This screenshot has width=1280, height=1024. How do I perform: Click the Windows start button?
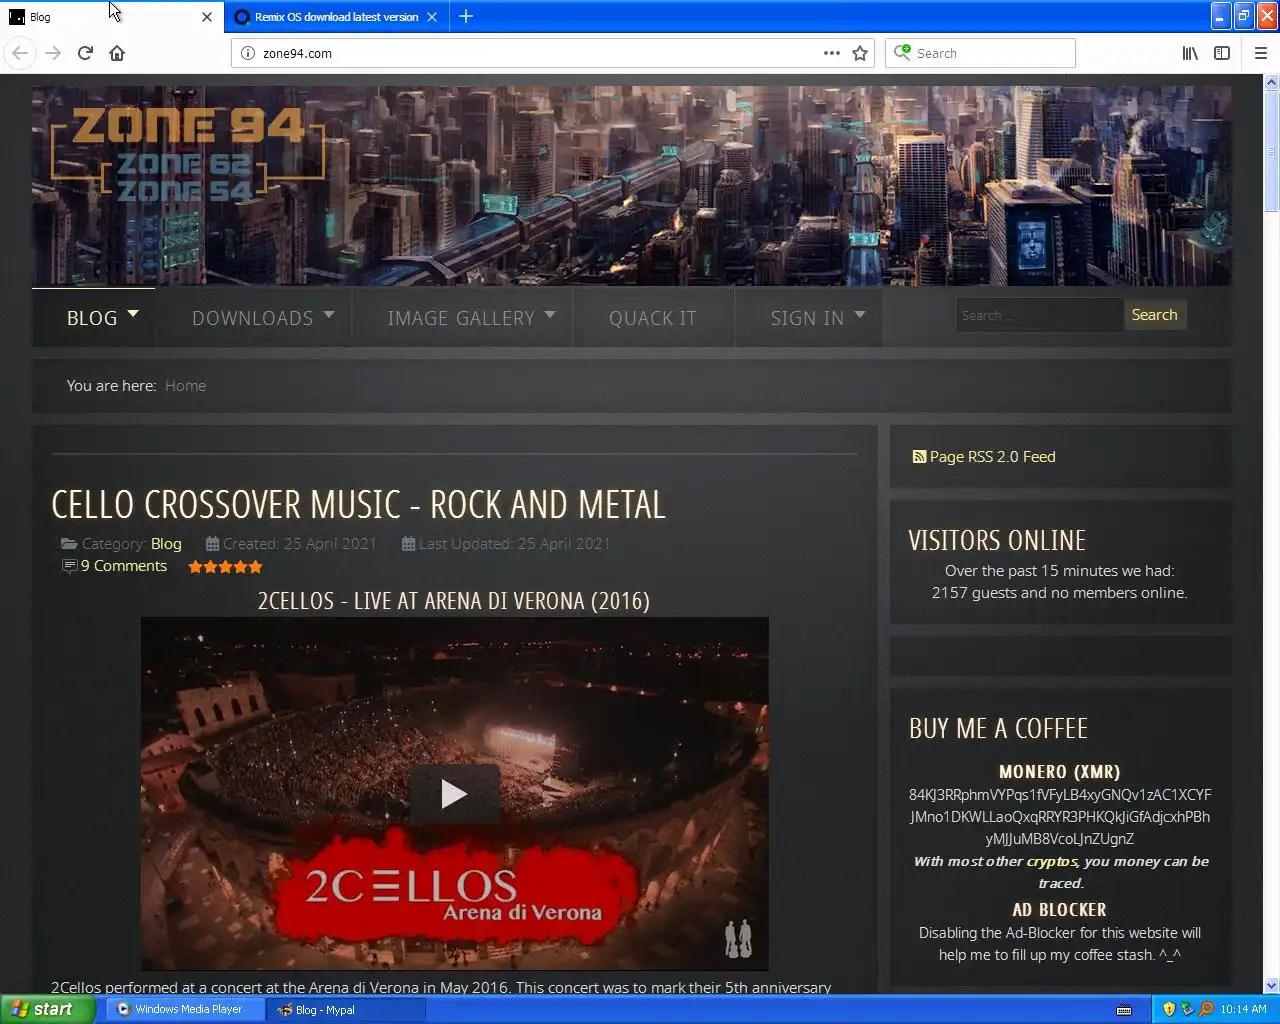[48, 1009]
